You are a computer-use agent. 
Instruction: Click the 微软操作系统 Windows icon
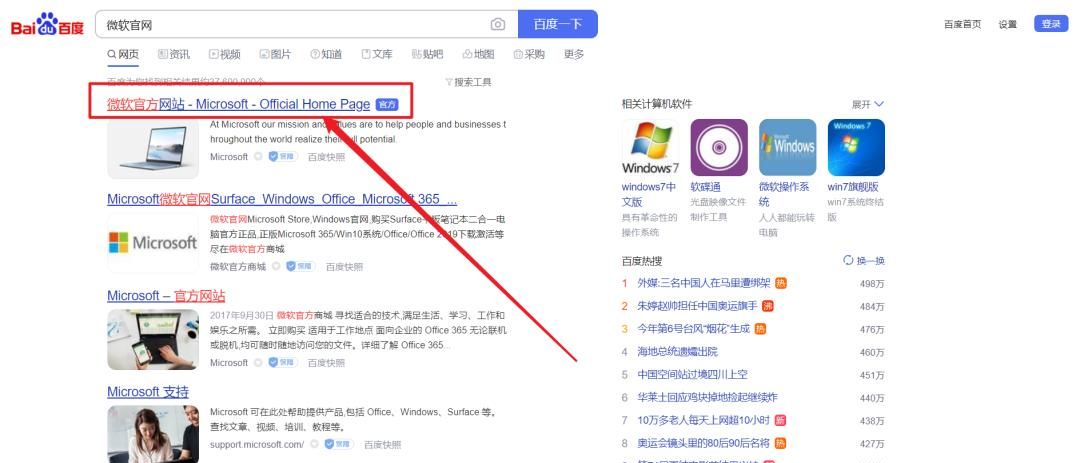787,147
